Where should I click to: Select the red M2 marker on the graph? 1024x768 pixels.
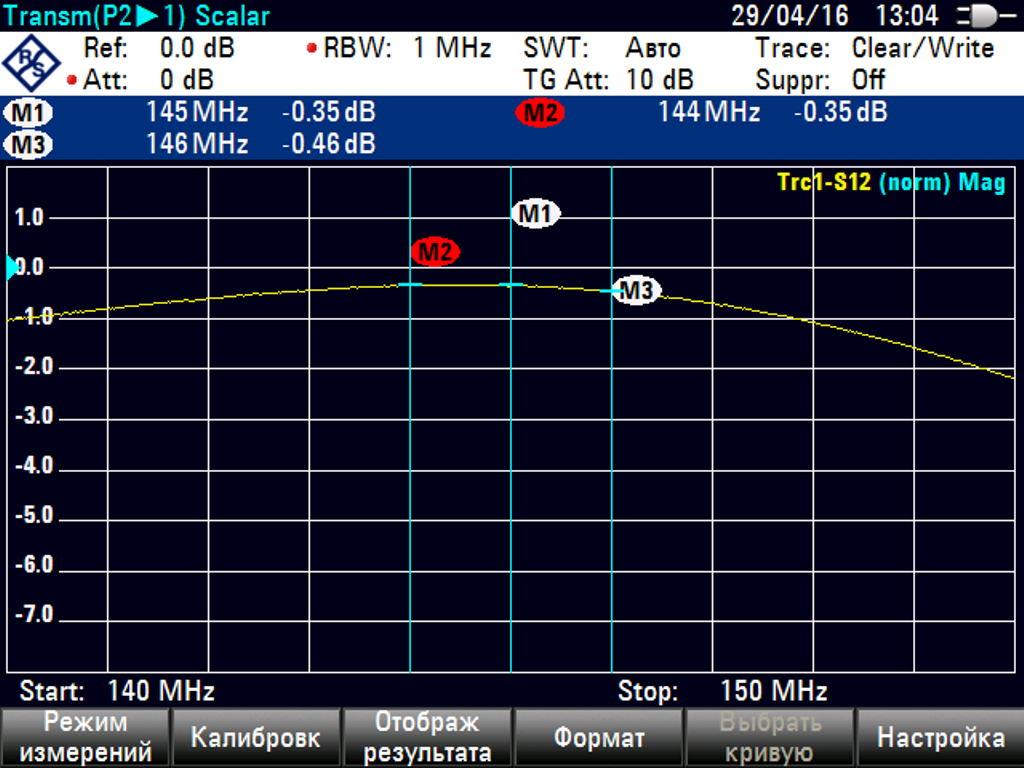[436, 251]
